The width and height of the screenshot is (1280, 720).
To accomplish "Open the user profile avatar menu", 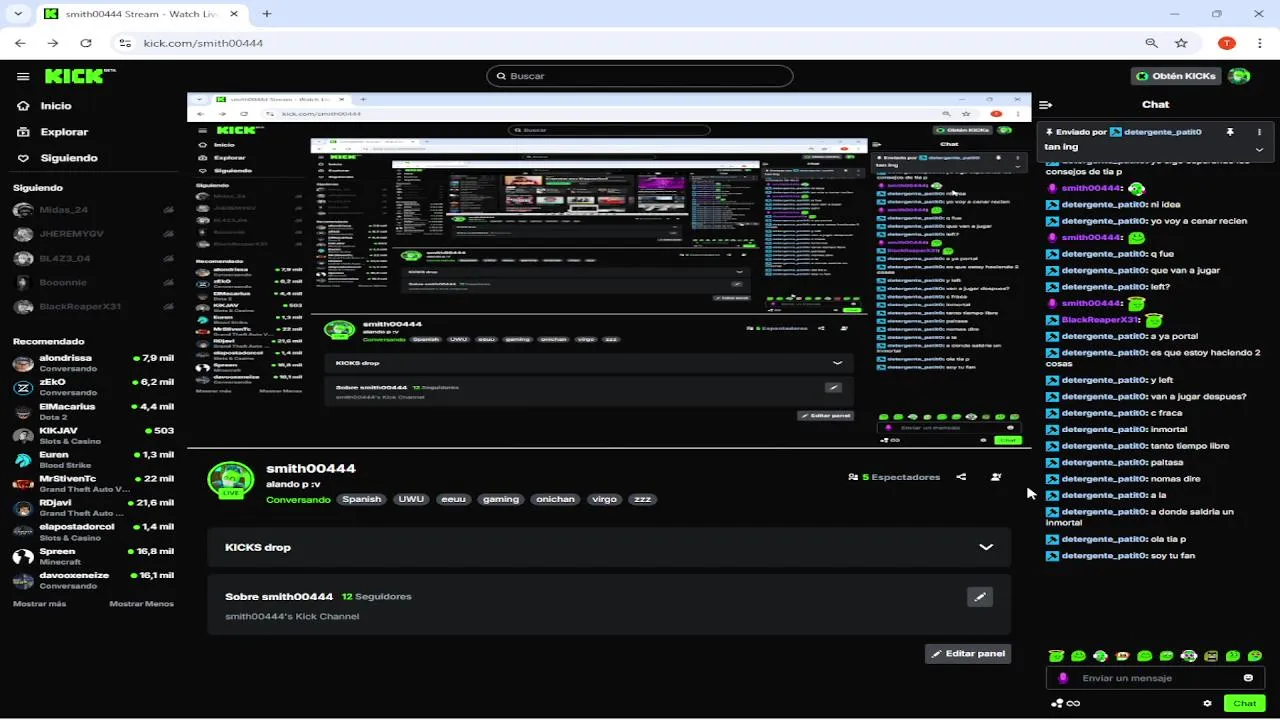I will 1239,76.
